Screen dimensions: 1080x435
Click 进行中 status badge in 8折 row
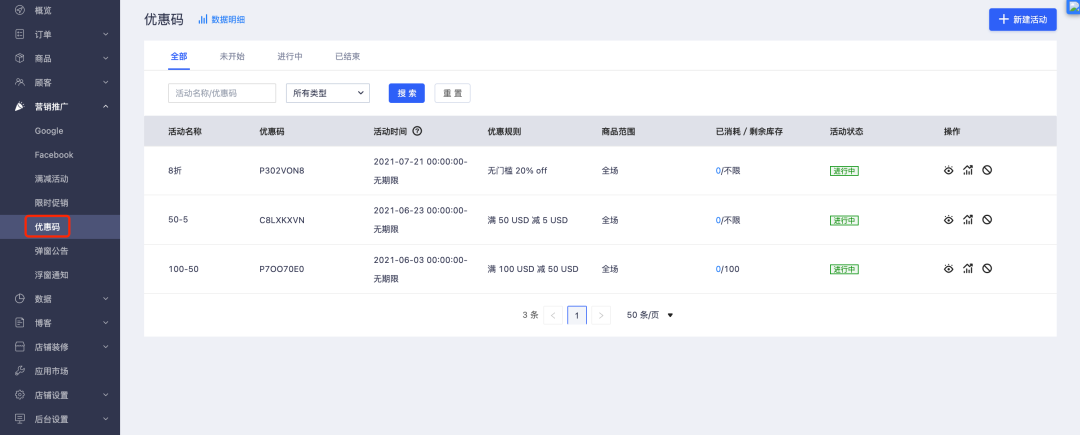pyautogui.click(x=844, y=171)
